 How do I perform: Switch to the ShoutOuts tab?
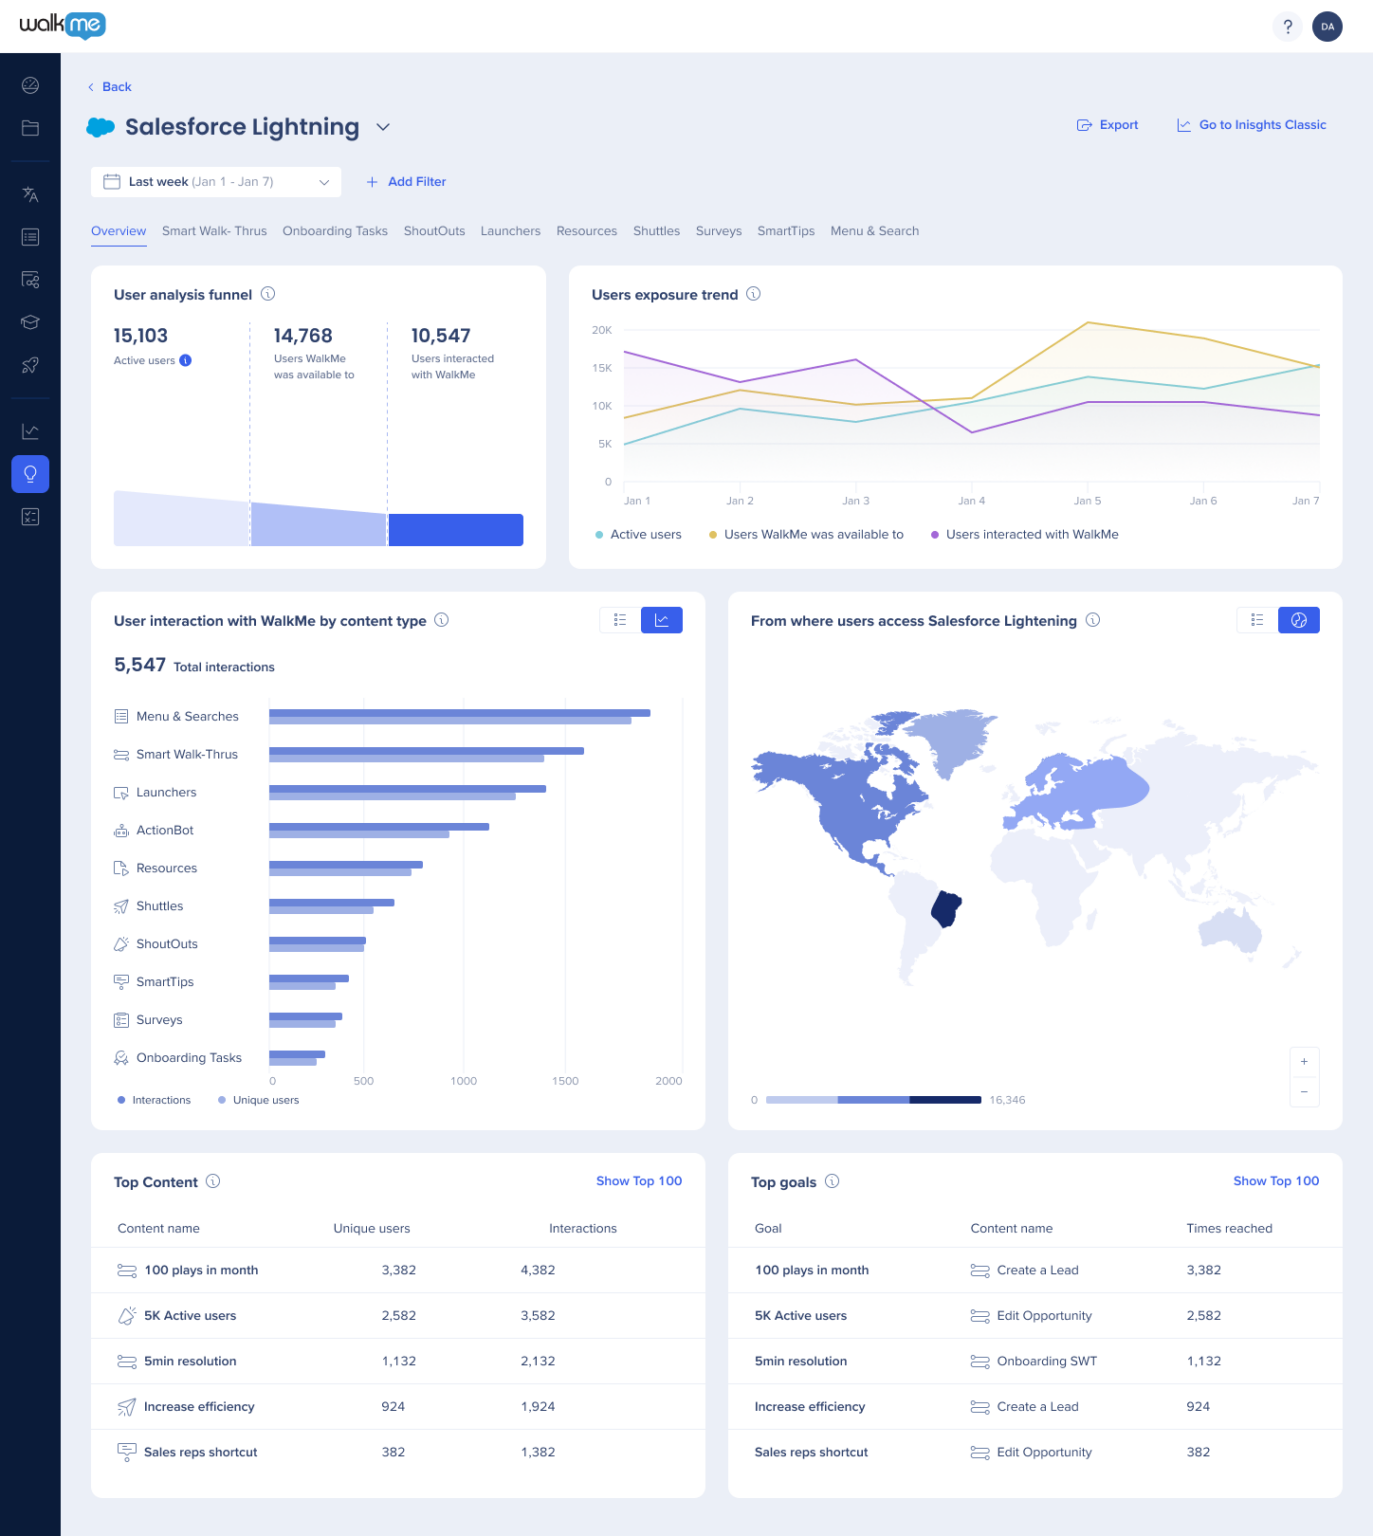(x=434, y=231)
